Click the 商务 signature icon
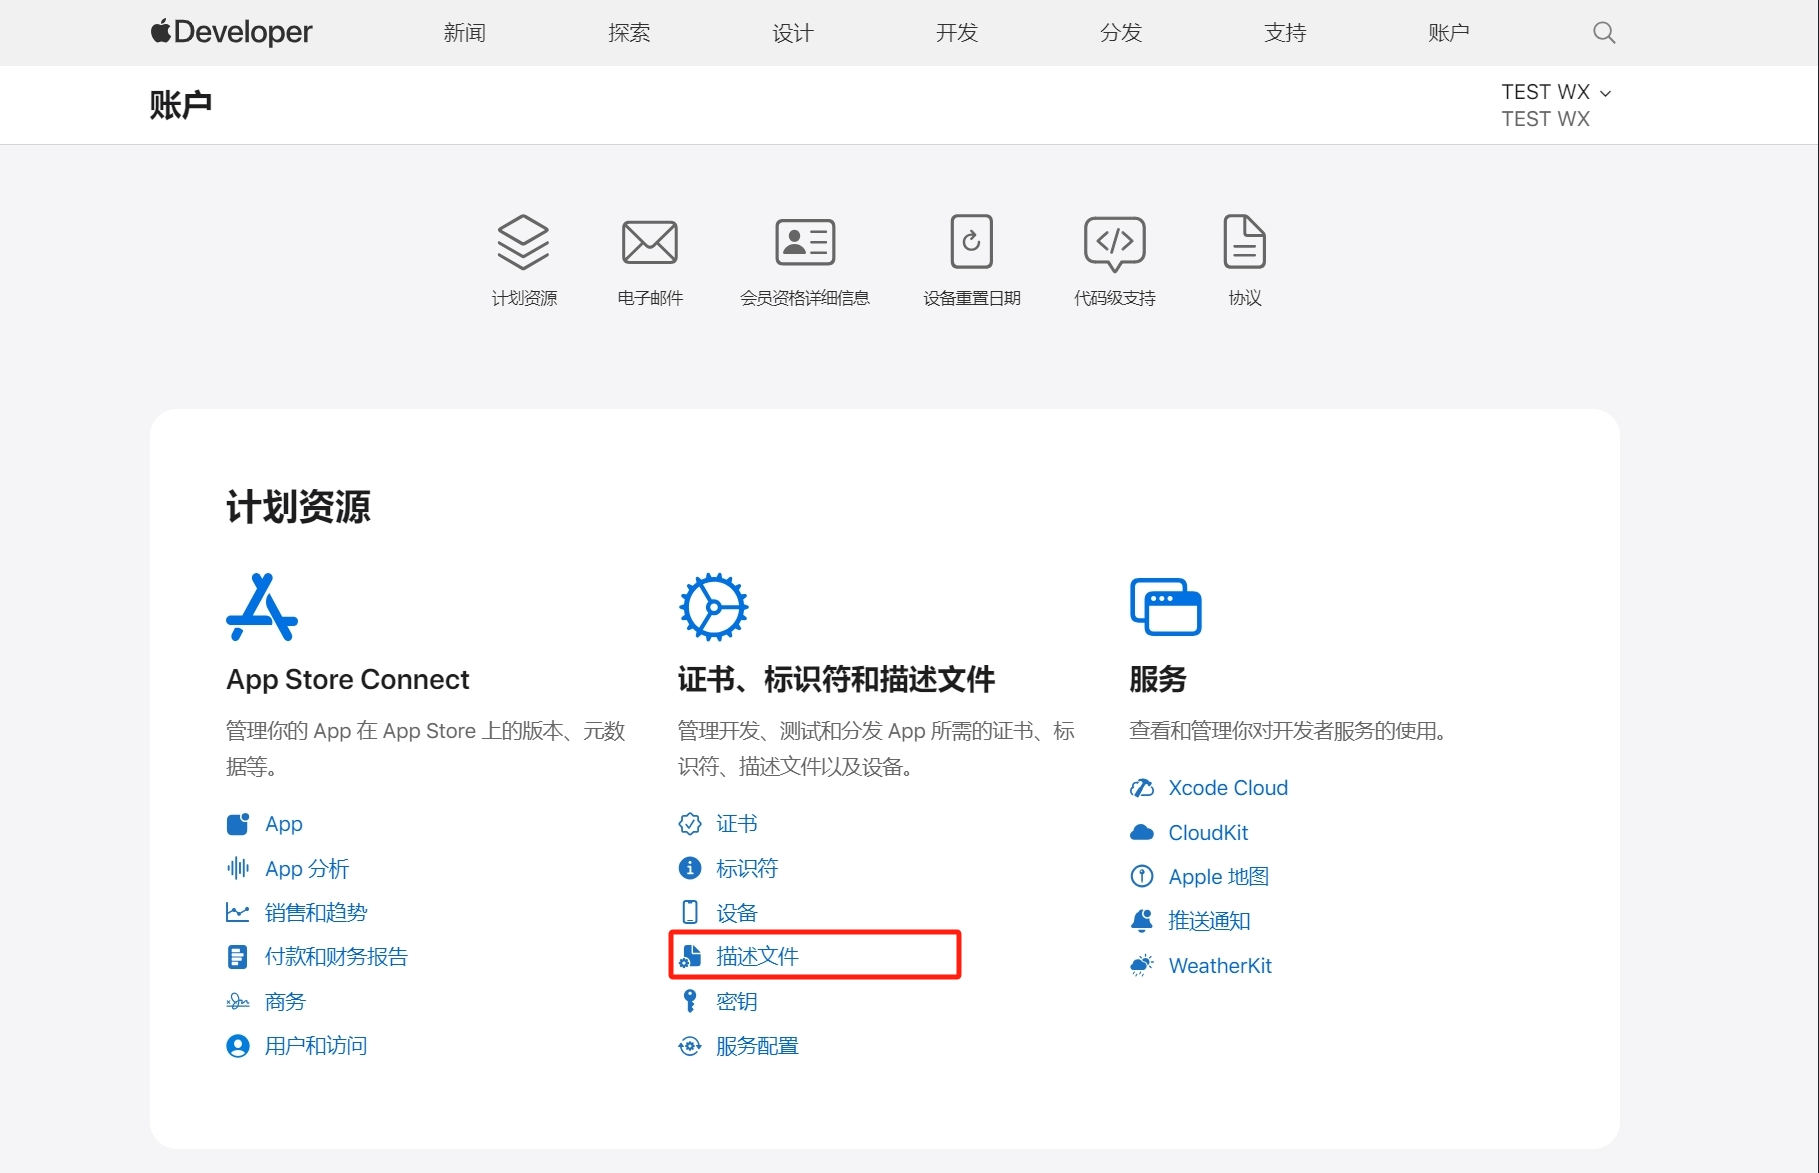The height and width of the screenshot is (1173, 1819). (238, 1001)
